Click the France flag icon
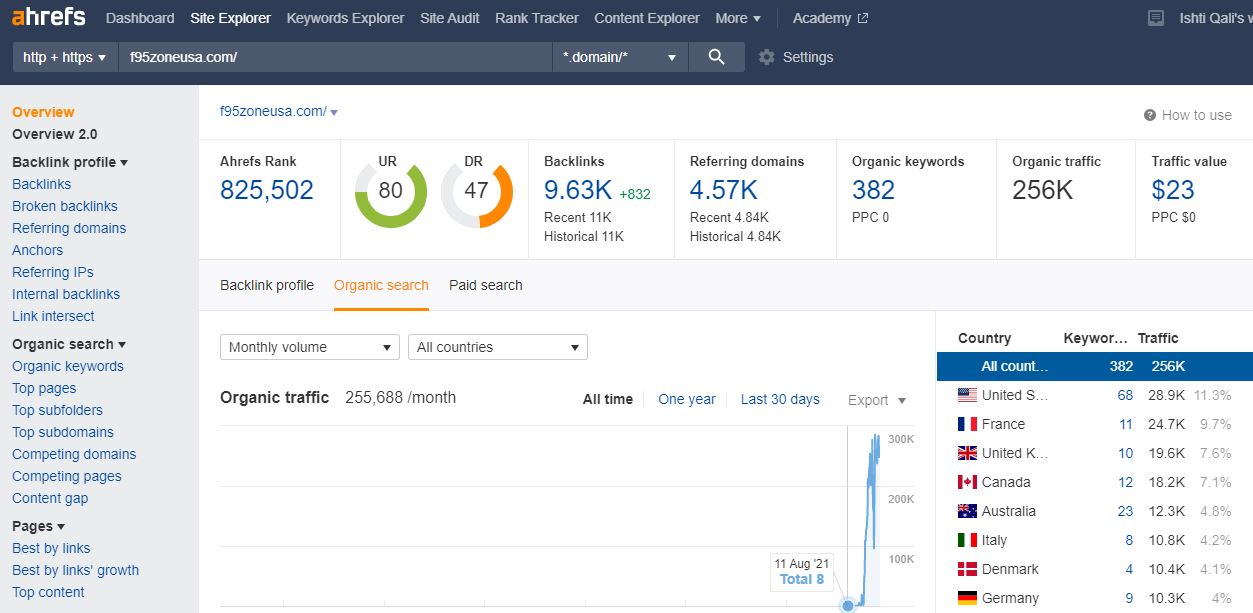 point(967,424)
